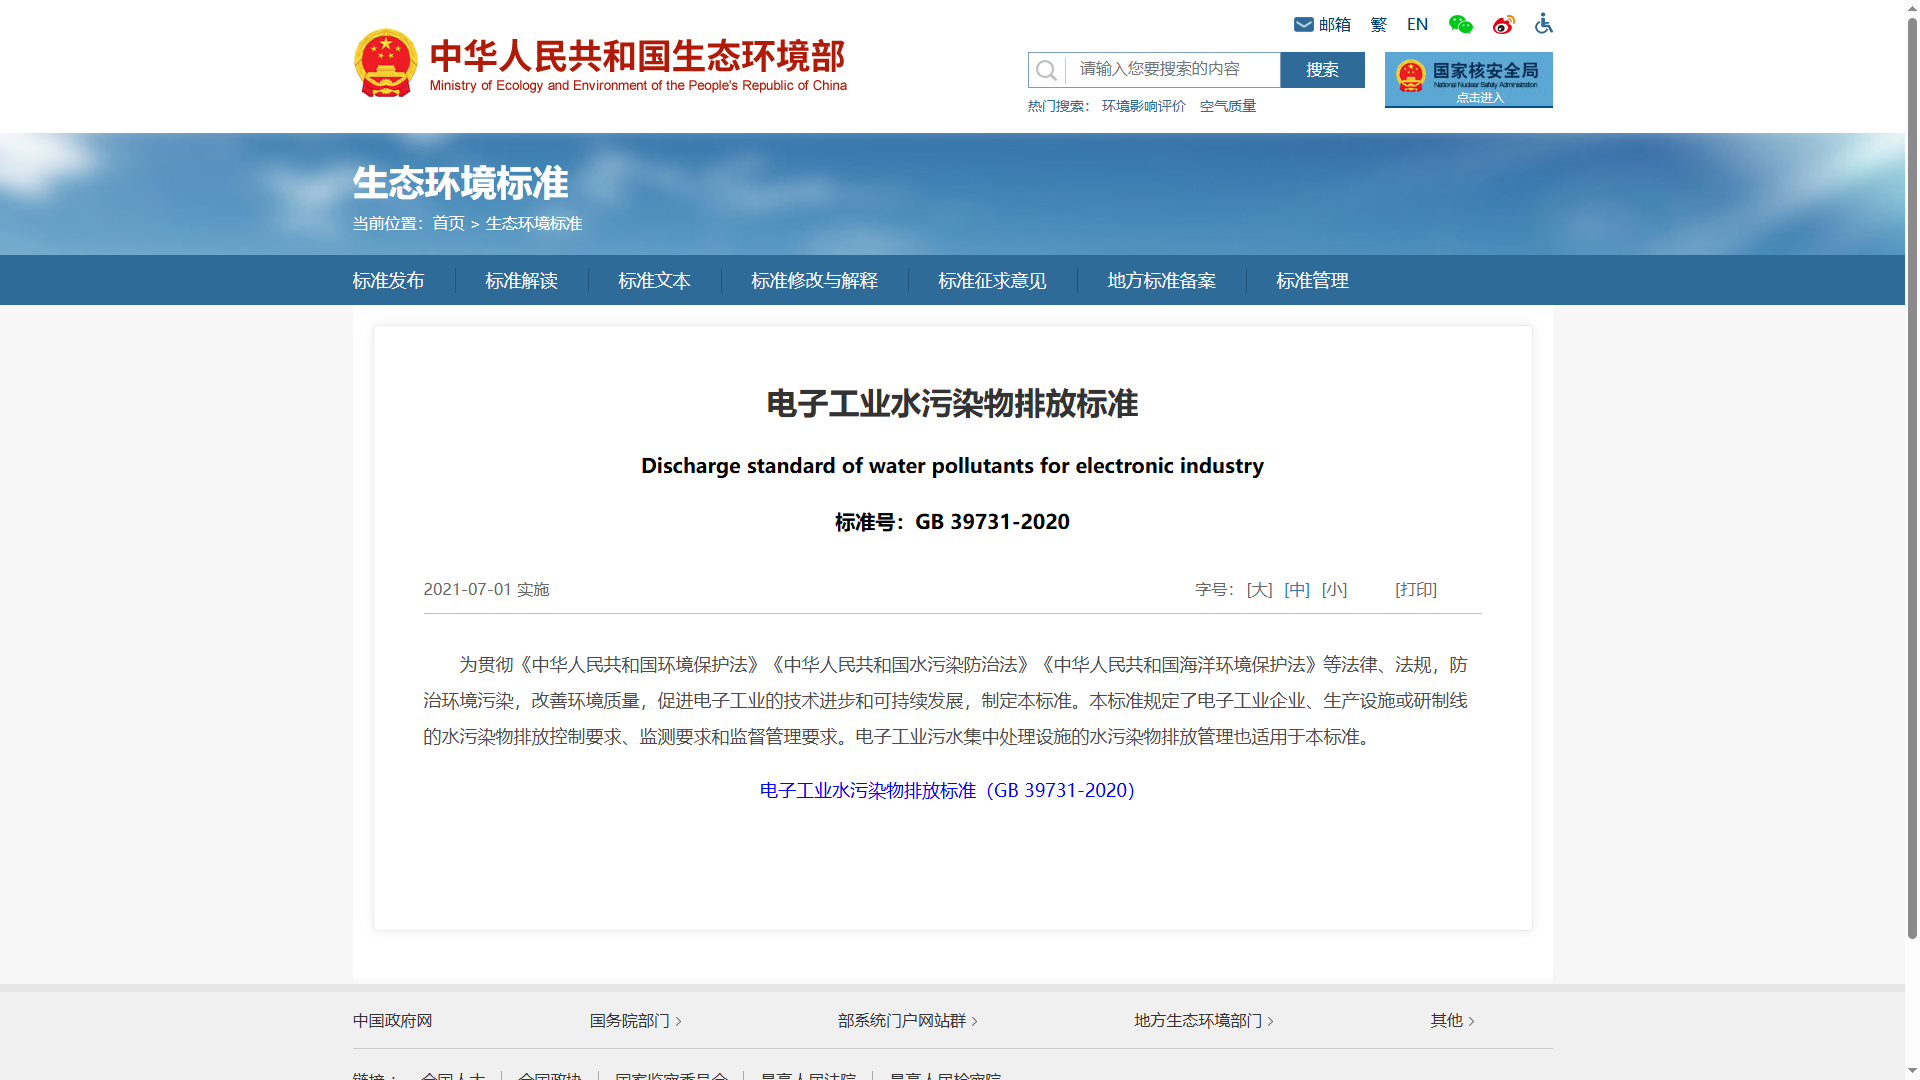
Task: Click the Weibo sharing icon
Action: point(1503,24)
